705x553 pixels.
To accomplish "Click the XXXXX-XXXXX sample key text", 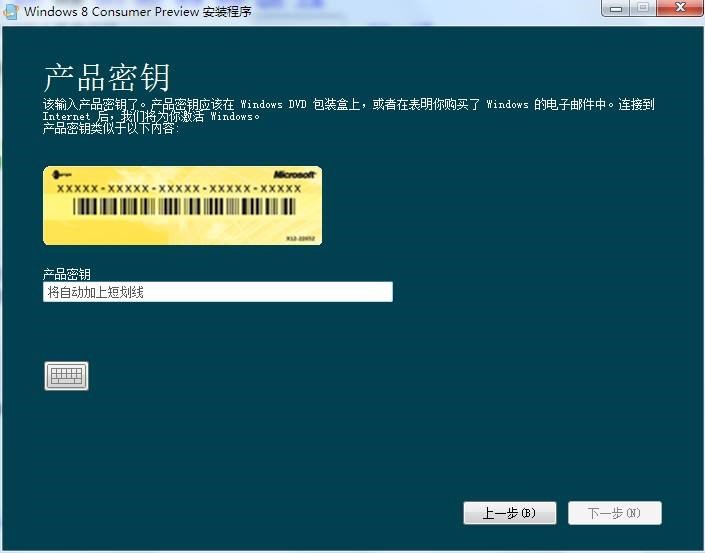I will [179, 188].
